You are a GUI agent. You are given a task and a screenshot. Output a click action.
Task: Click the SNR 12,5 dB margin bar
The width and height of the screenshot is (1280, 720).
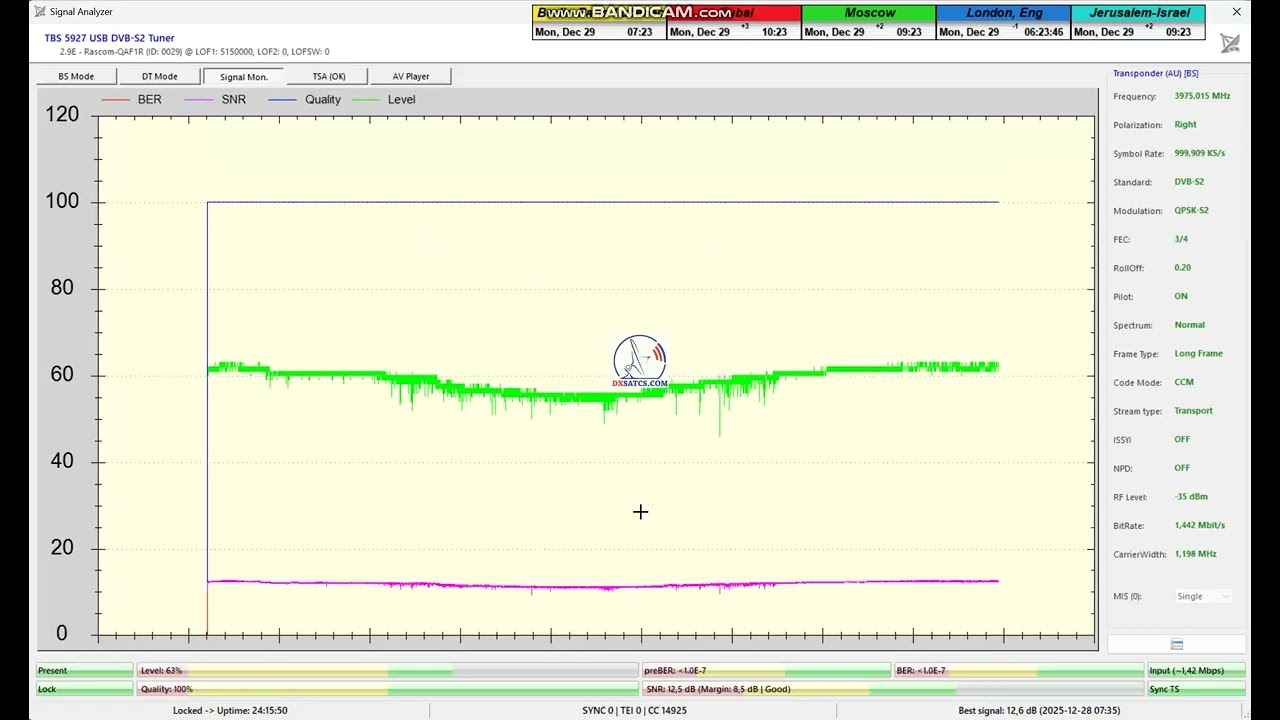pyautogui.click(x=892, y=689)
